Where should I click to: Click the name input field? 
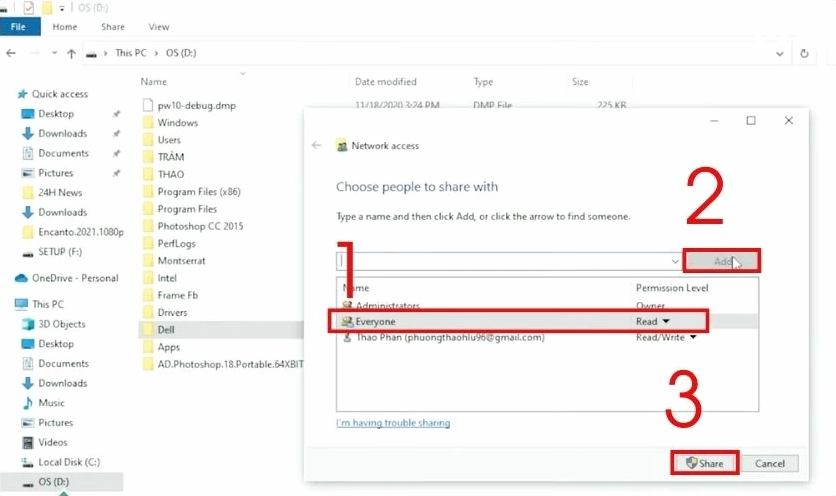[500, 260]
